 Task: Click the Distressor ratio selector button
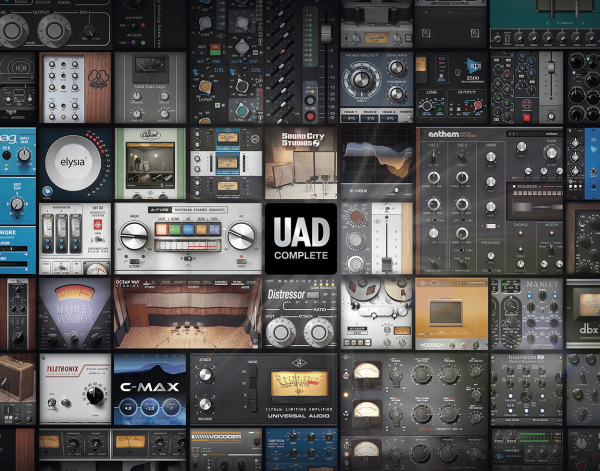[313, 295]
